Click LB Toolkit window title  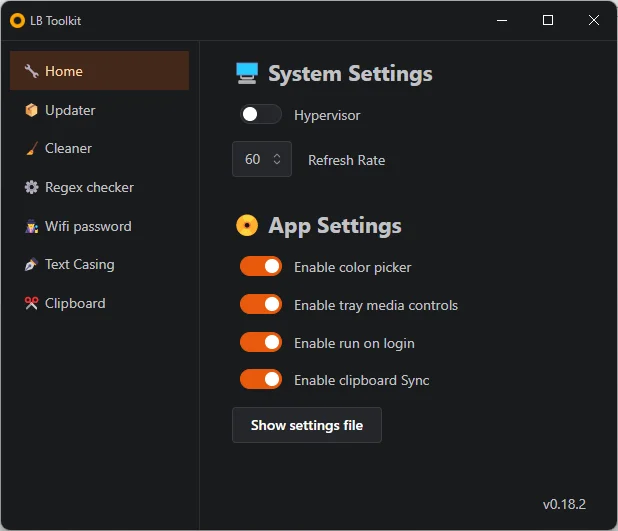[x=56, y=20]
